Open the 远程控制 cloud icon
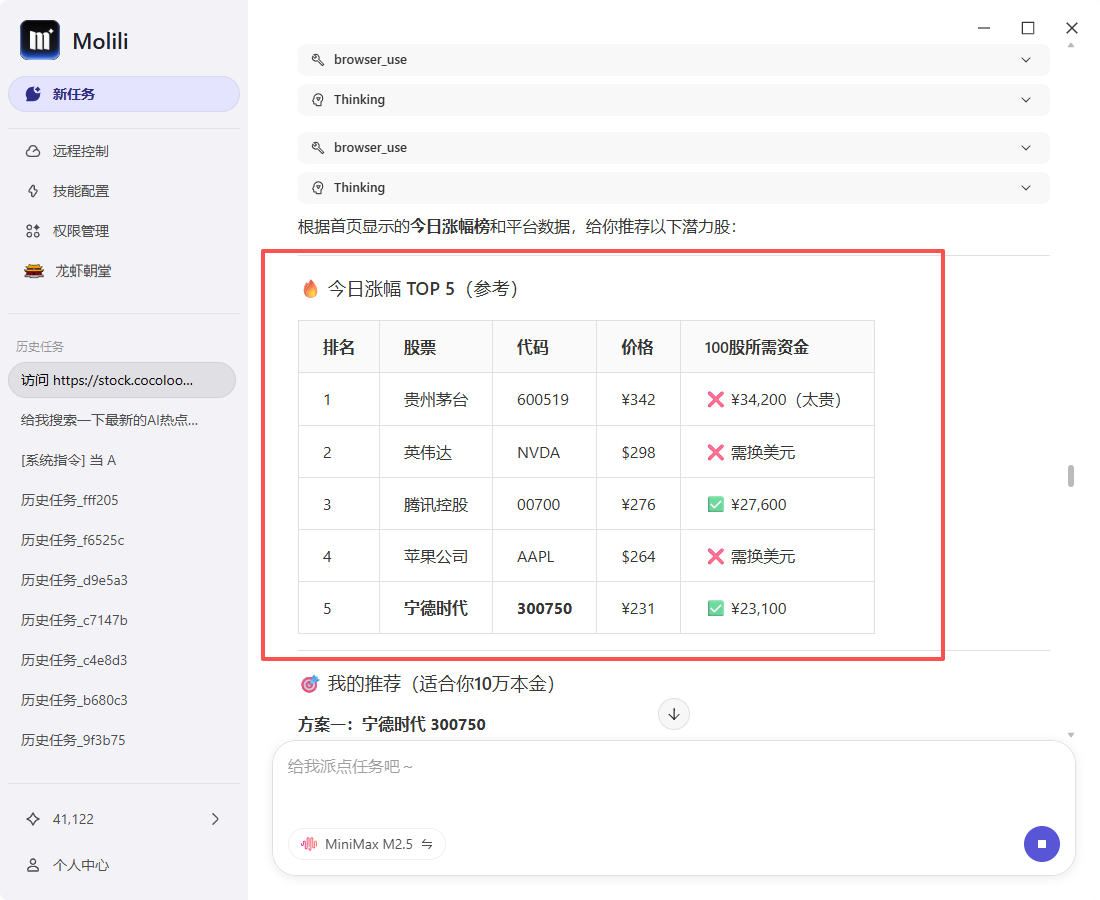1100x900 pixels. 33,151
